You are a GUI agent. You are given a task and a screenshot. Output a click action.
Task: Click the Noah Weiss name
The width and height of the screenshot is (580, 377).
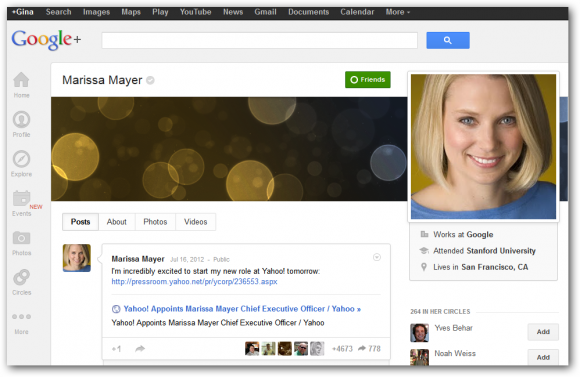tap(455, 353)
